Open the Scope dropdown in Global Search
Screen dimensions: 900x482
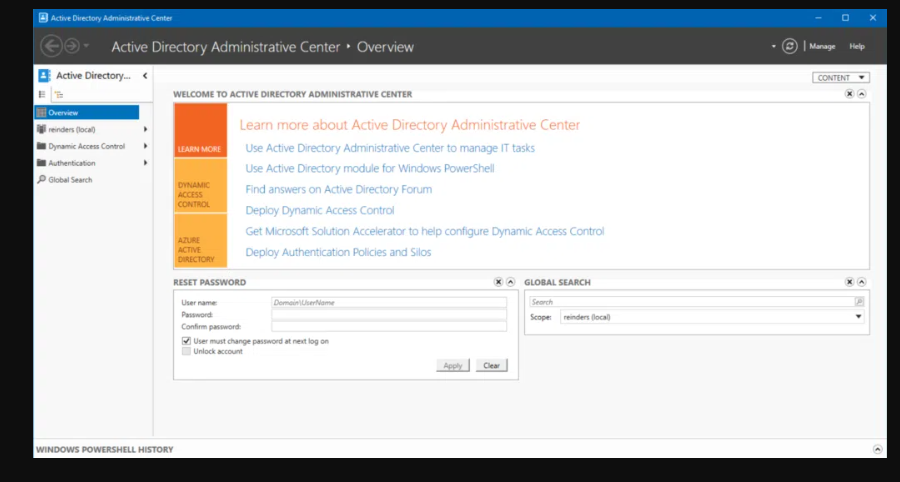858,317
